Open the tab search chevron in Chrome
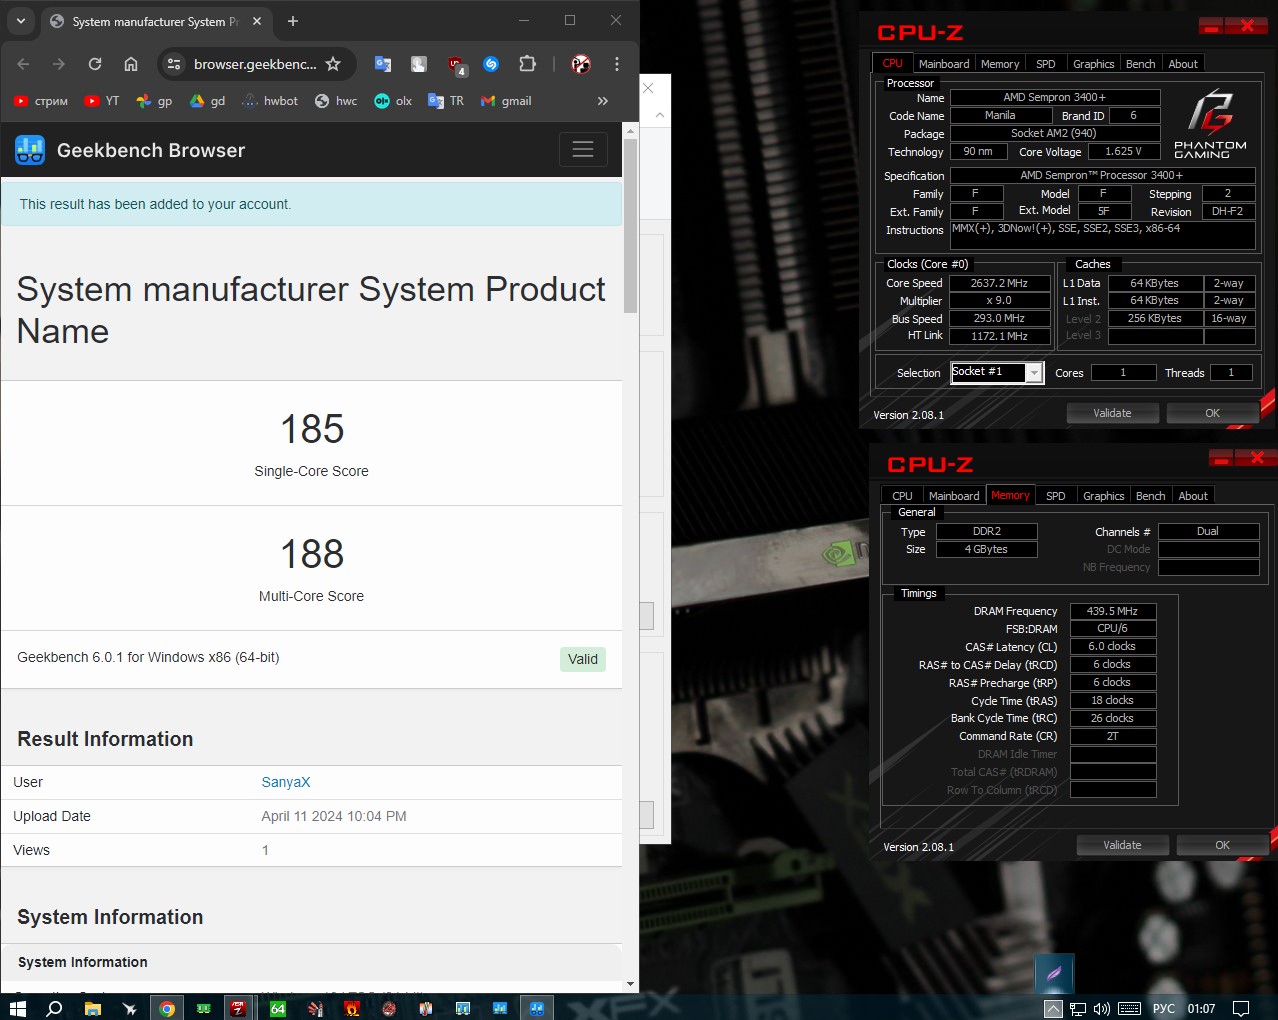1278x1020 pixels. click(x=21, y=21)
